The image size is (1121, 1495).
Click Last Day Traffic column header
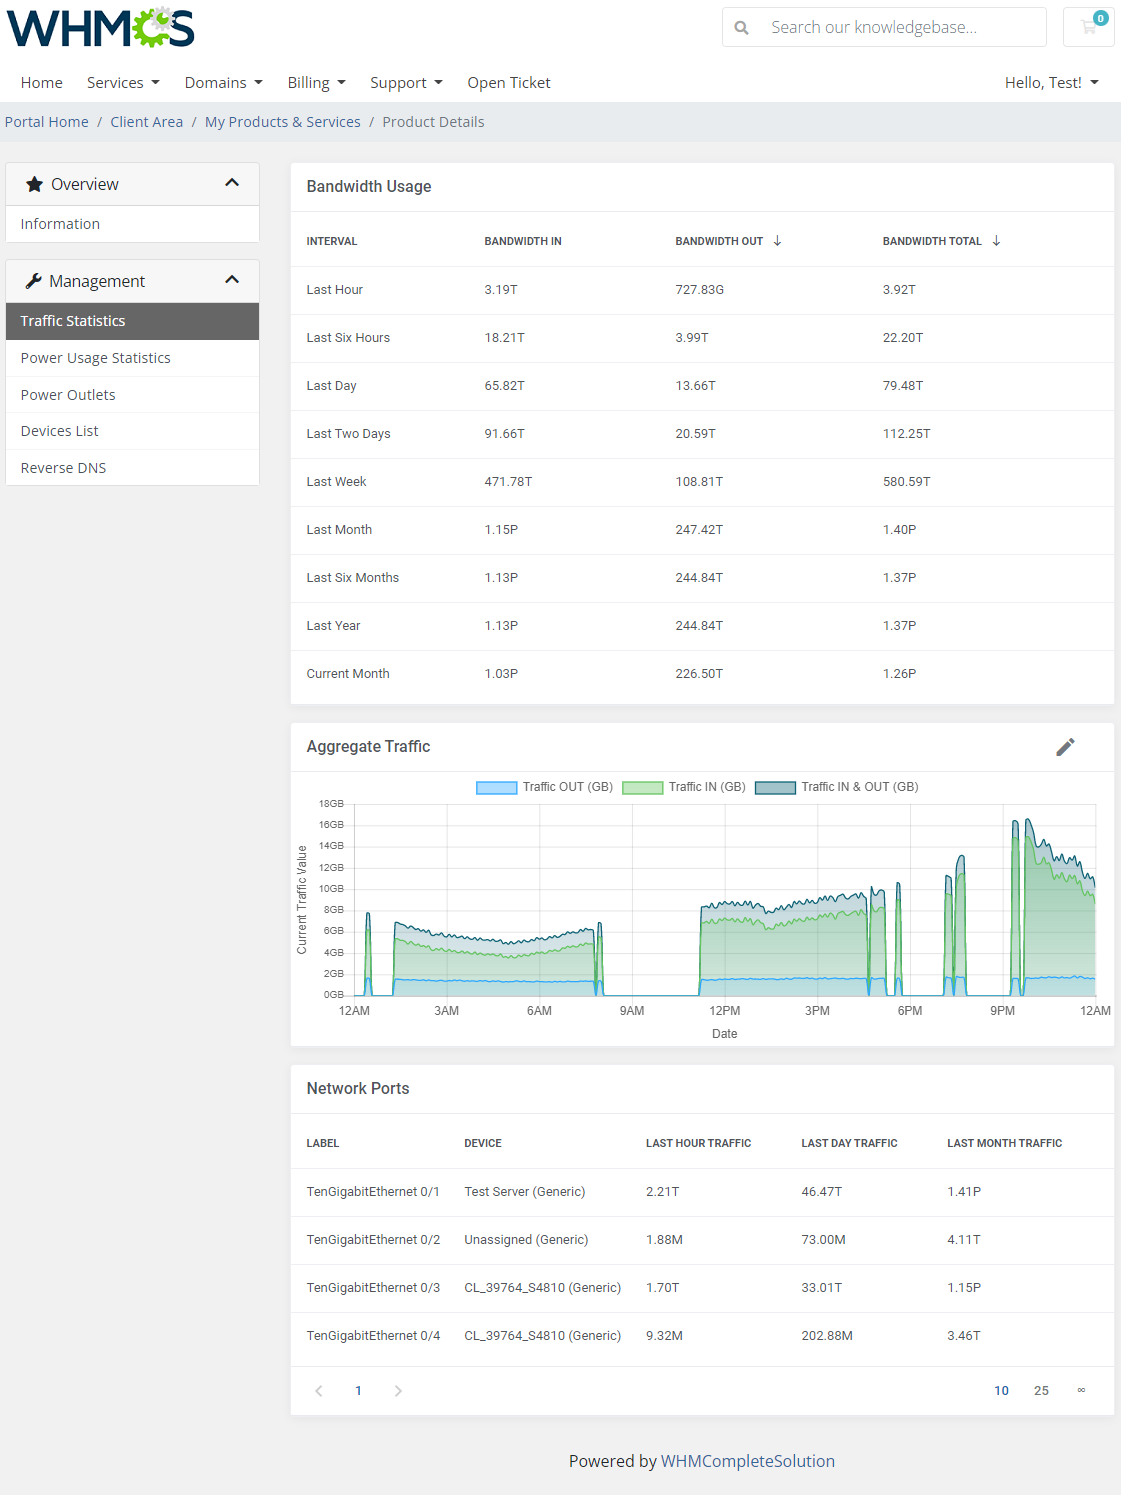click(849, 1143)
